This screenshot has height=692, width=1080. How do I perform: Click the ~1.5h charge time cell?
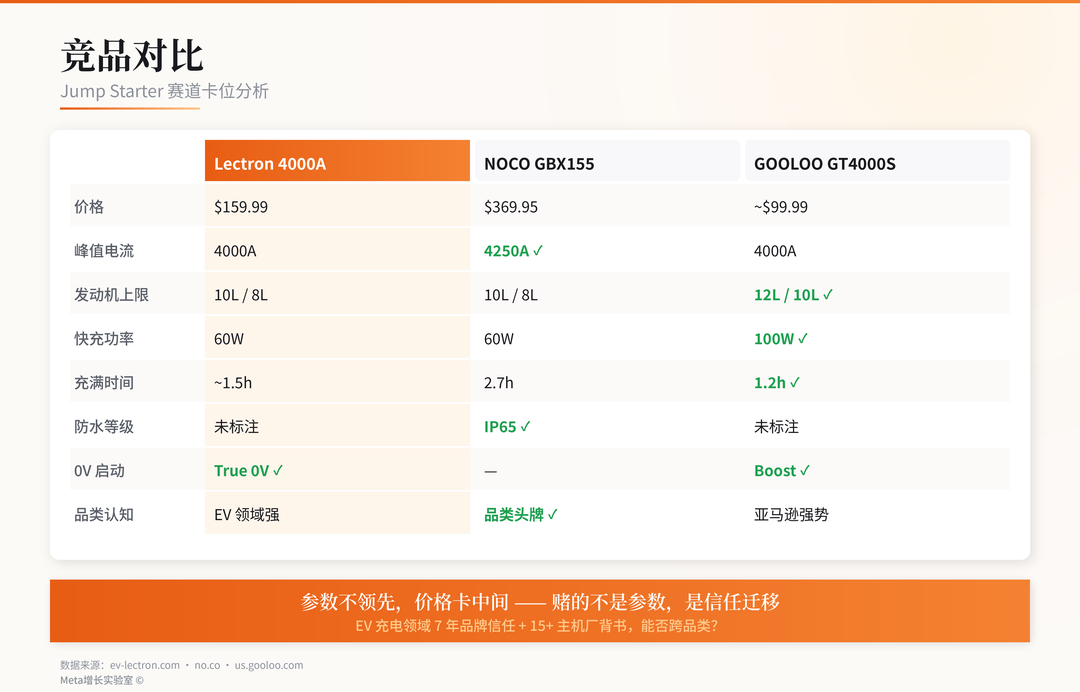pyautogui.click(x=338, y=382)
